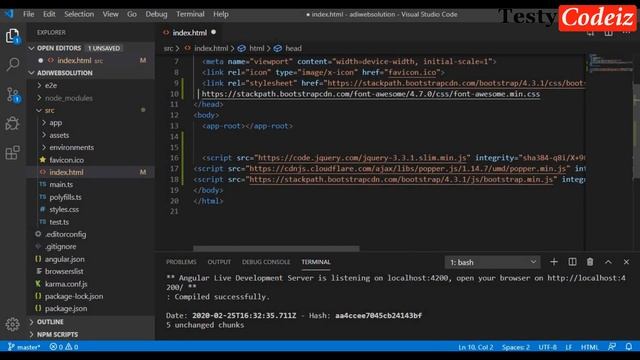Open polyfills.ts file

pyautogui.click(x=65, y=197)
